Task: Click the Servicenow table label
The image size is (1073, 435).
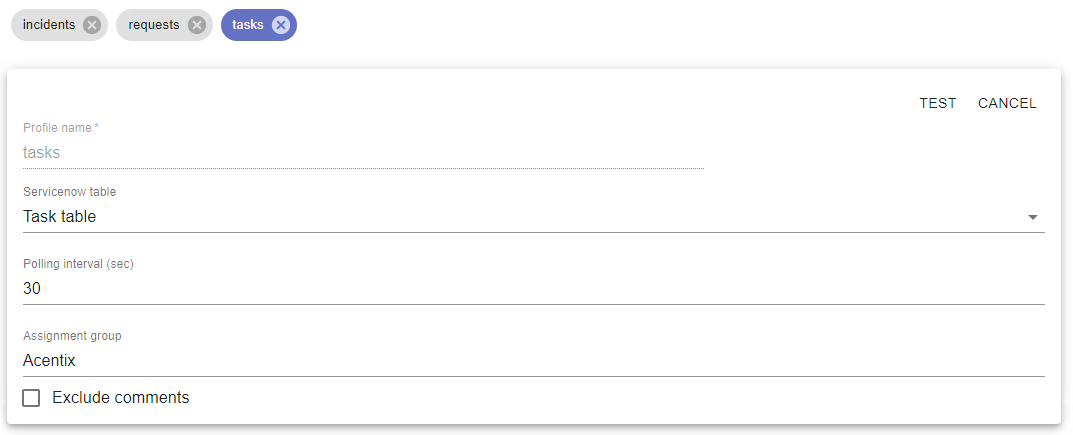Action: tap(70, 192)
